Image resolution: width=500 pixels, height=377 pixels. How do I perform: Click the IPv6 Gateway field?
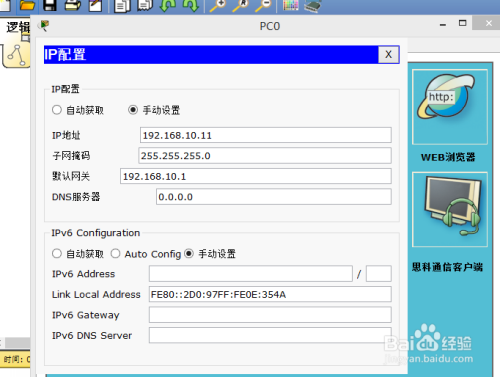270,315
